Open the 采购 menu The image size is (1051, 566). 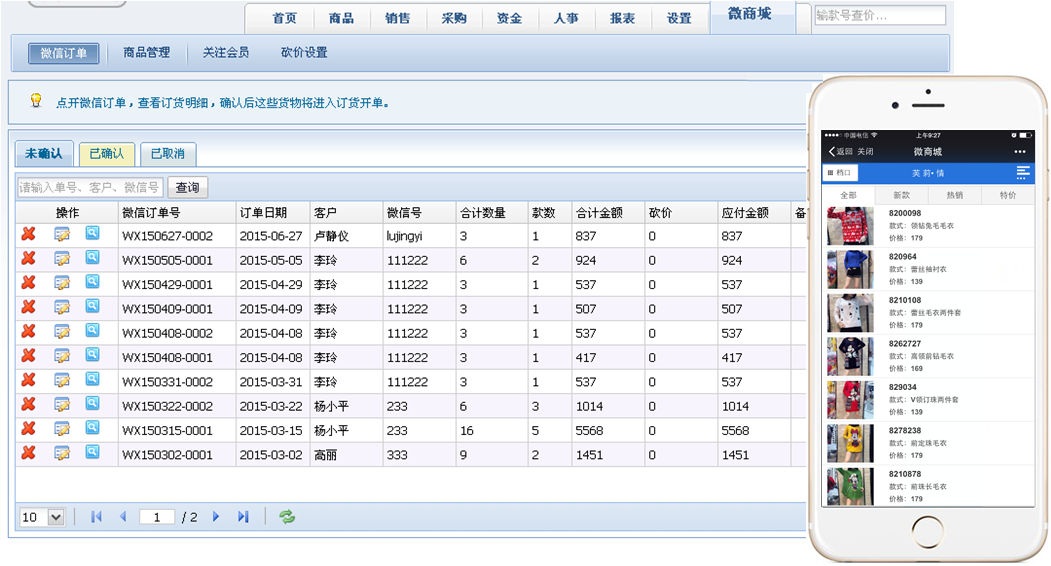(454, 18)
